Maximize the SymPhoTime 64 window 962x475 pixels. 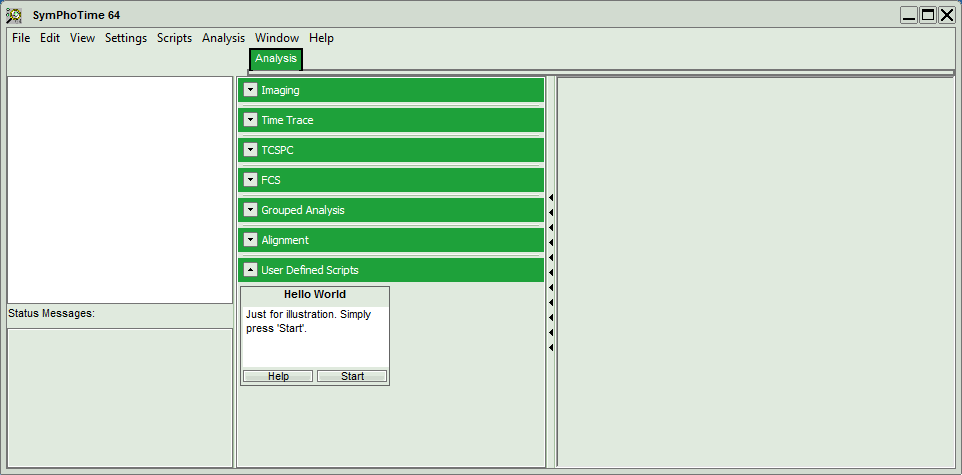point(928,15)
